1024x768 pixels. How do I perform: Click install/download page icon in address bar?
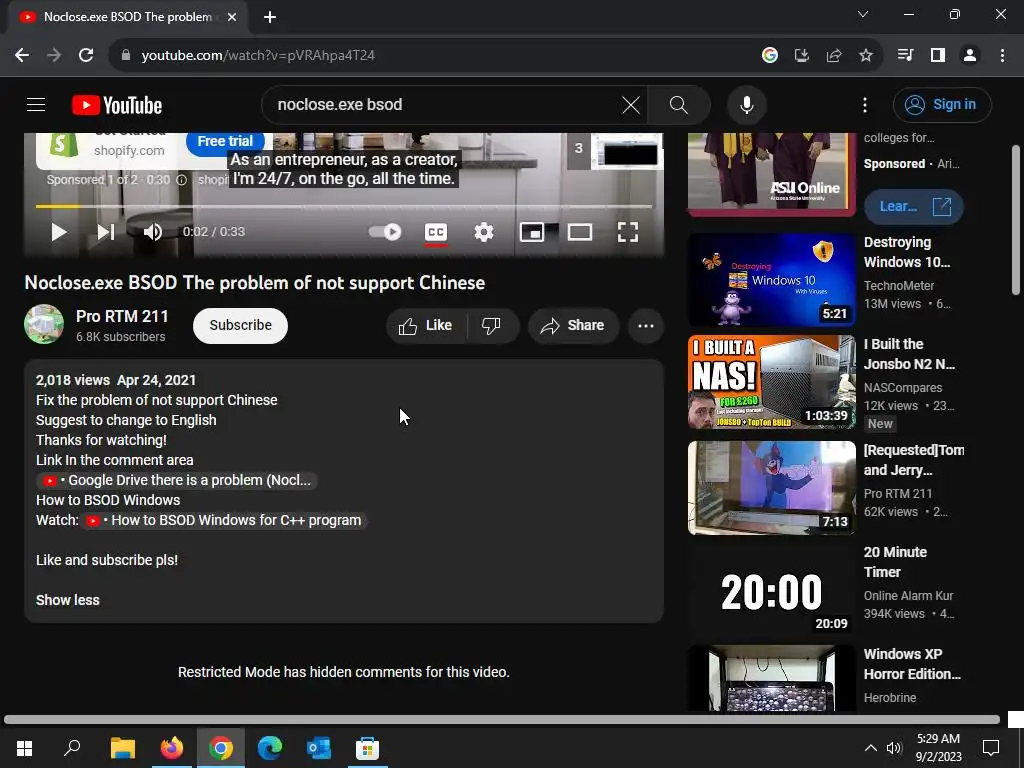pyautogui.click(x=802, y=55)
